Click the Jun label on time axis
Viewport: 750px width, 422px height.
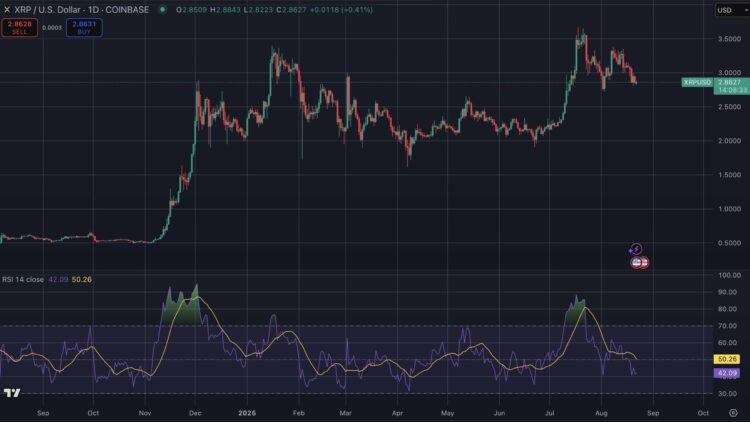click(x=499, y=413)
